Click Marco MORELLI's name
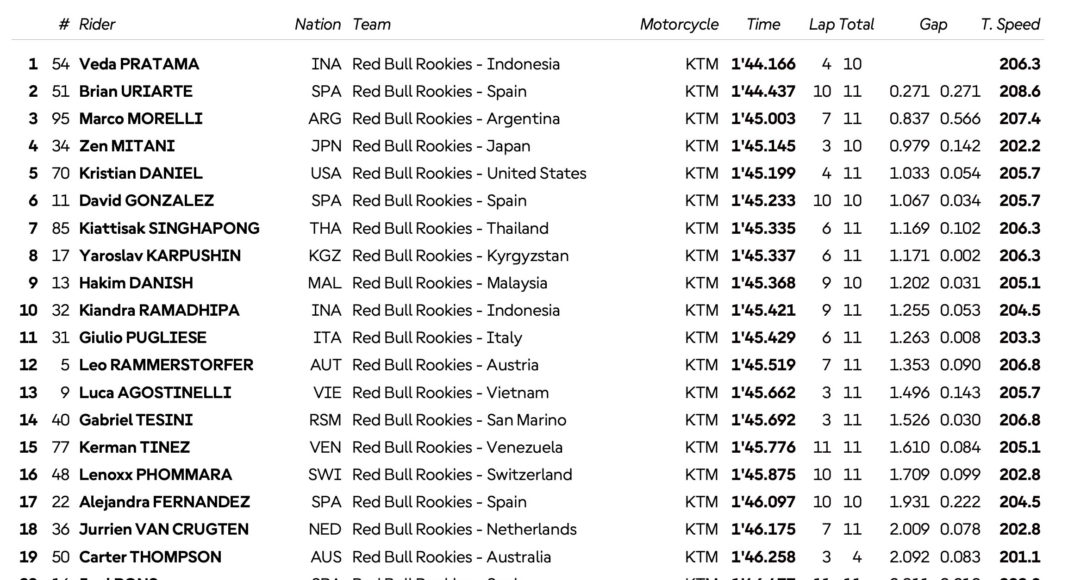Viewport: 1068px width, 580px height. point(141,119)
